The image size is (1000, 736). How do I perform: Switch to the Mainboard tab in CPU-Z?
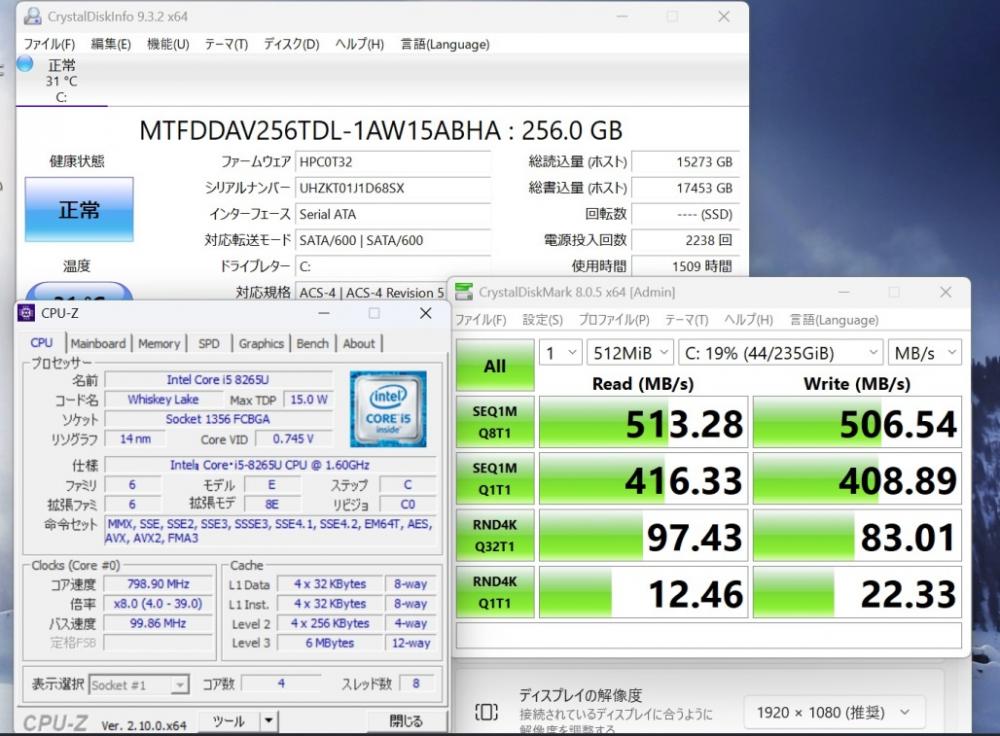tap(98, 344)
